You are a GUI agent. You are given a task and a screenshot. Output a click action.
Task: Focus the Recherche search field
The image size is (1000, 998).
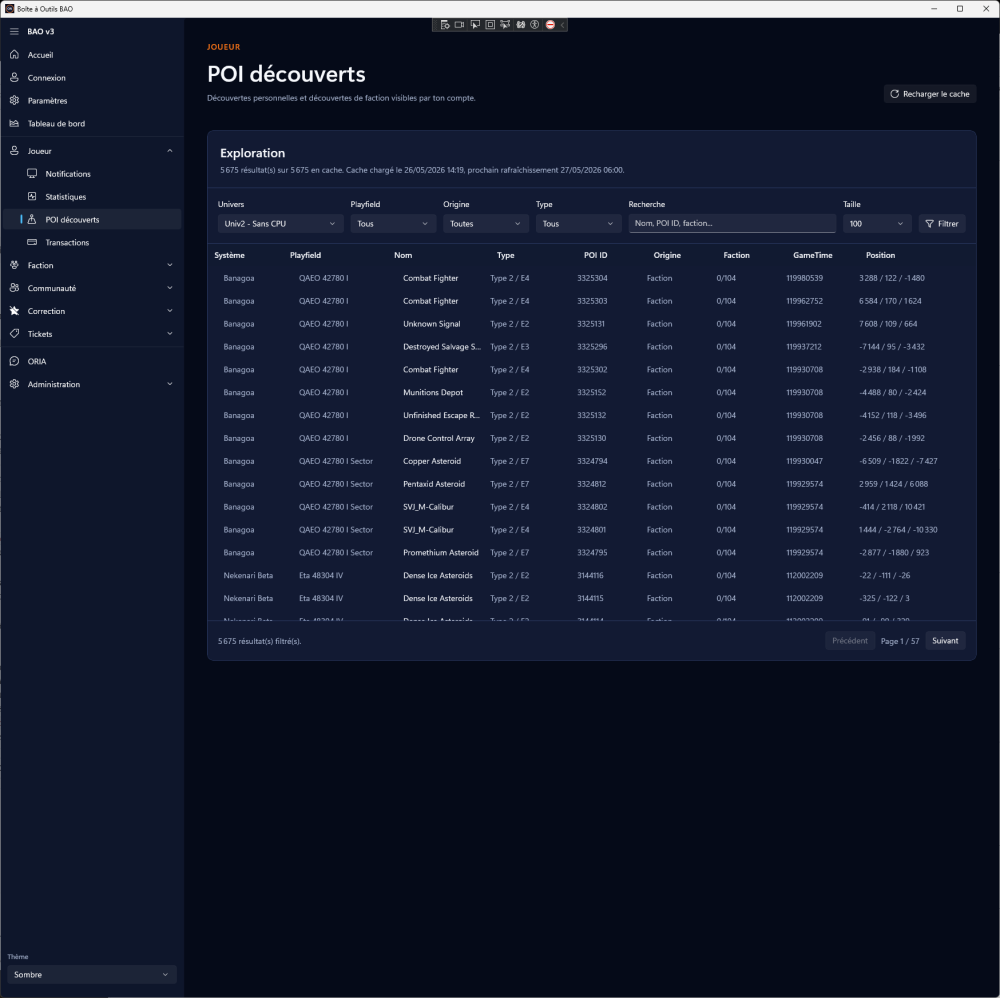pyautogui.click(x=732, y=223)
